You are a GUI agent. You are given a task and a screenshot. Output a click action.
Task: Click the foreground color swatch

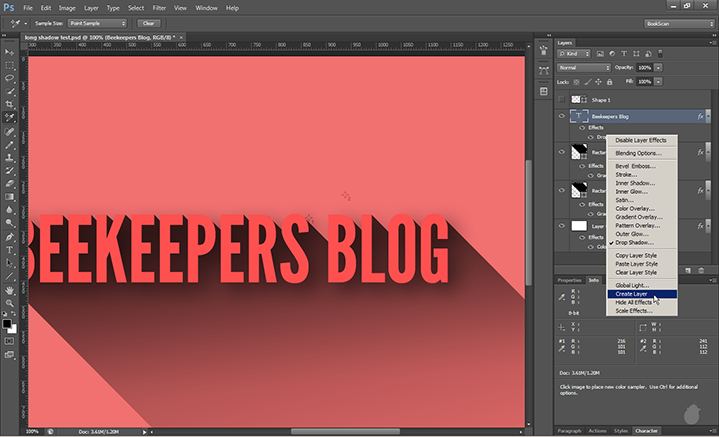(8, 323)
